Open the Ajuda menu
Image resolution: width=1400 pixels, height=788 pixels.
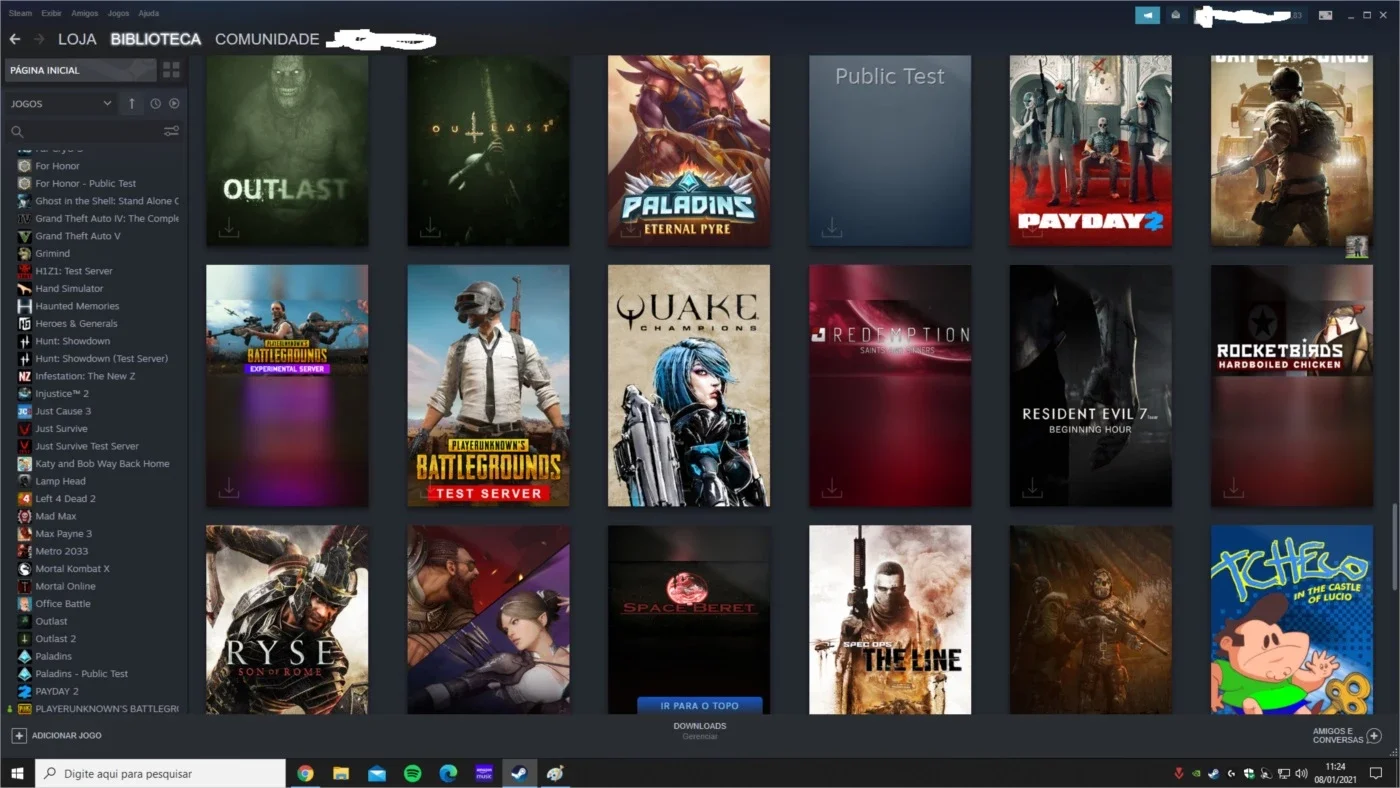(148, 14)
